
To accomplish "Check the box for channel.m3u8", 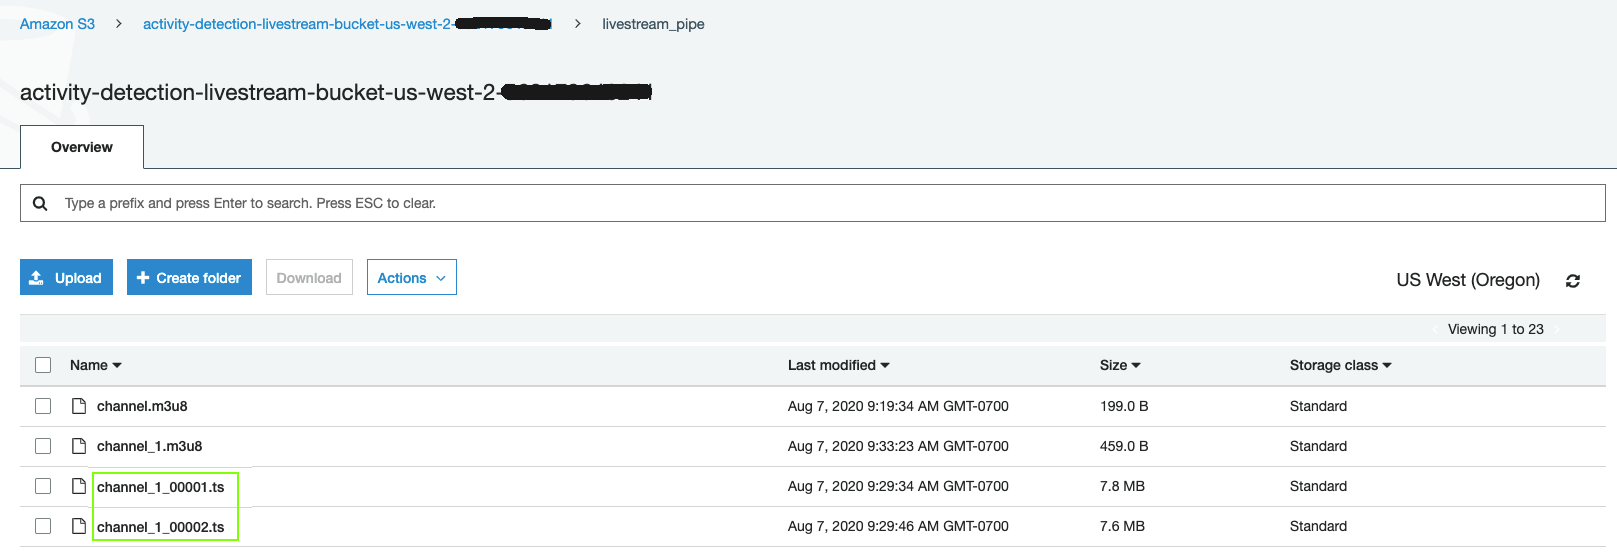I will click(43, 406).
